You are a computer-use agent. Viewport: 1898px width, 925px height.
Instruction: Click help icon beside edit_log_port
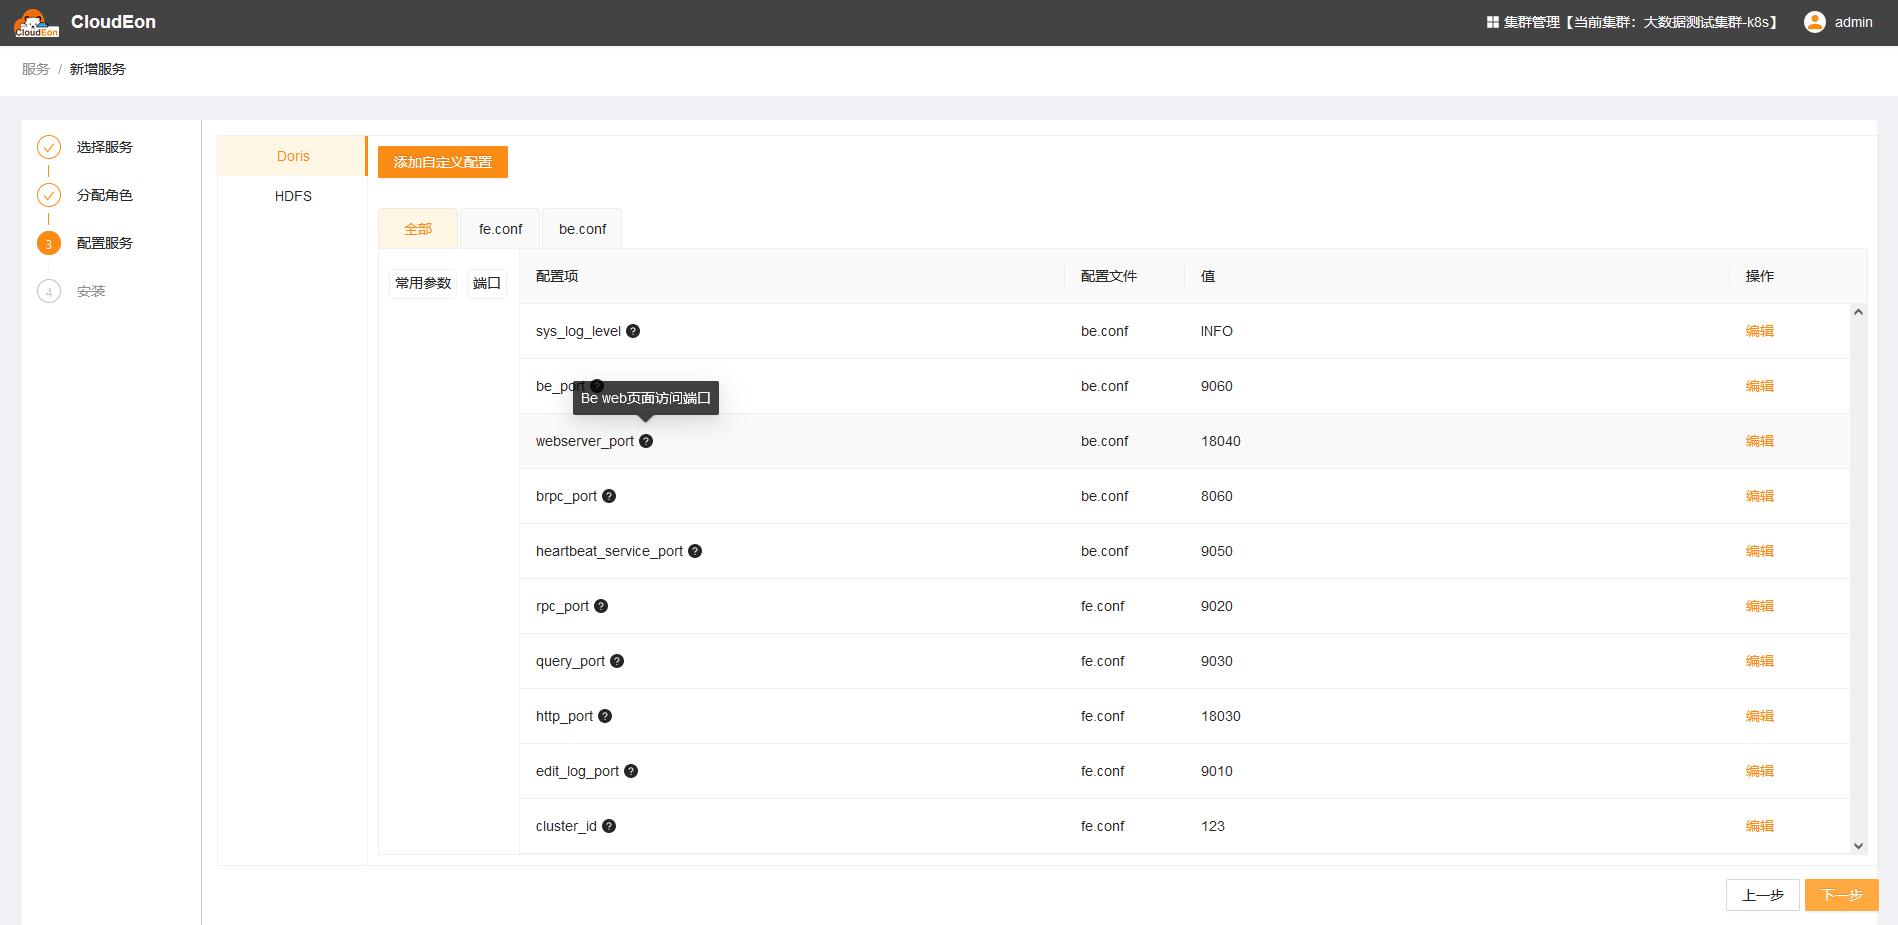(x=631, y=771)
